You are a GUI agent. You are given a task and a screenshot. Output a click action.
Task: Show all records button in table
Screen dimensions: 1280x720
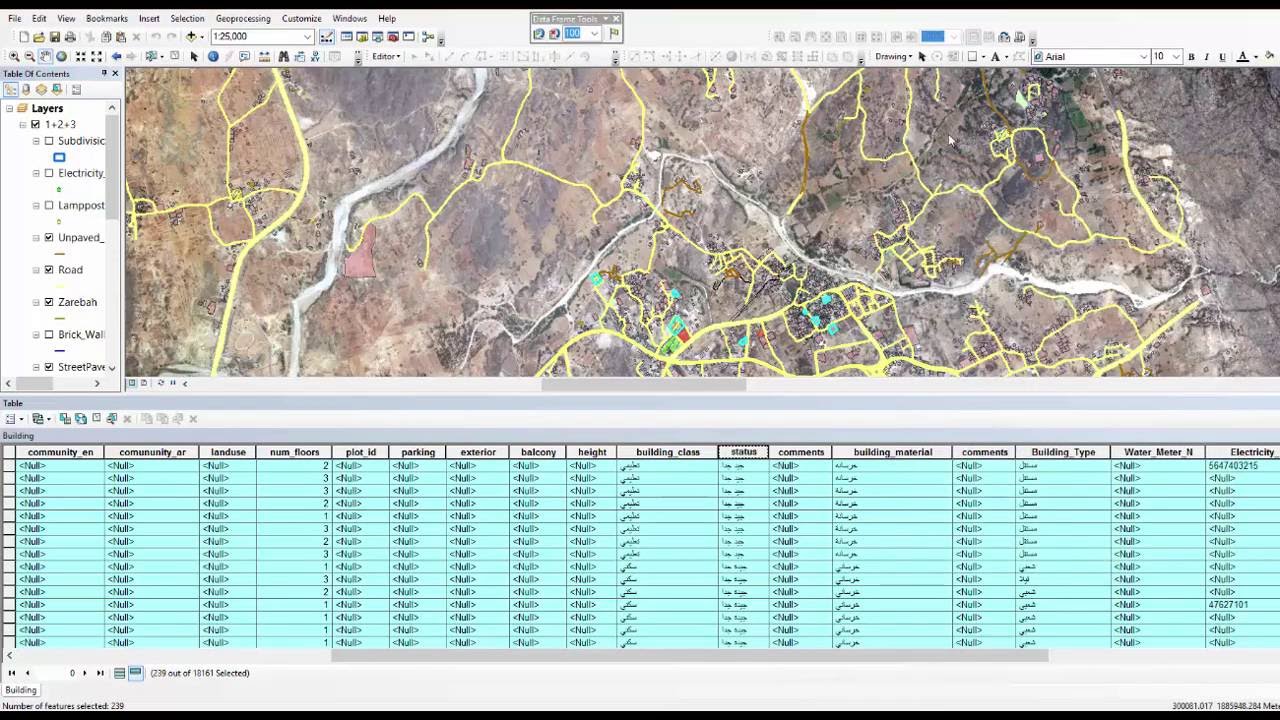pyautogui.click(x=119, y=673)
